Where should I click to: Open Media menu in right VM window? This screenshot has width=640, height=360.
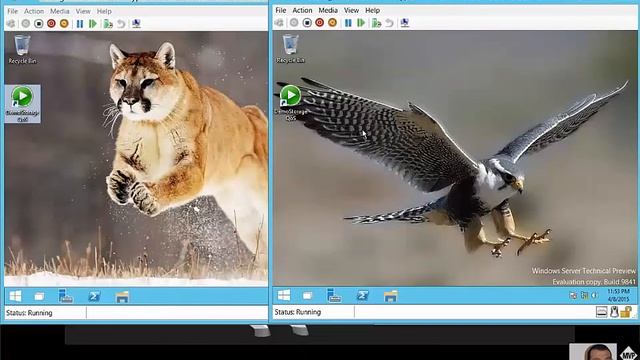tap(328, 10)
